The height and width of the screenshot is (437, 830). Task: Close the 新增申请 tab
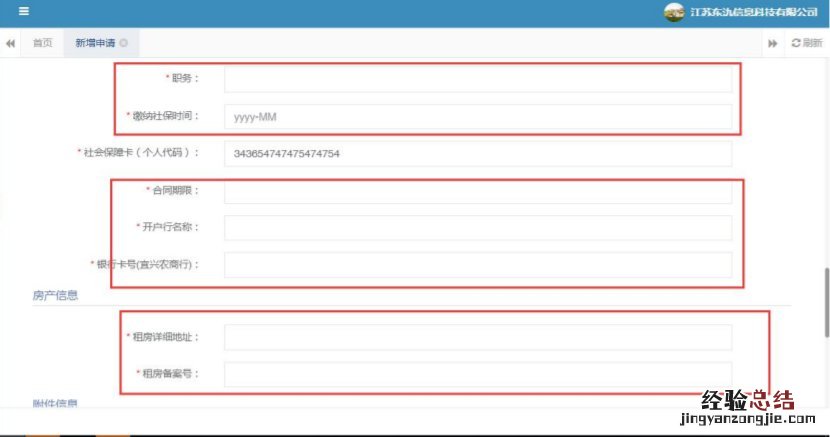(123, 43)
